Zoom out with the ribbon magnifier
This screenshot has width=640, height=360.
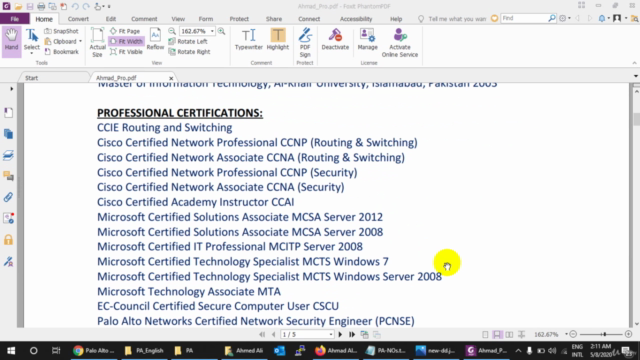click(172, 31)
